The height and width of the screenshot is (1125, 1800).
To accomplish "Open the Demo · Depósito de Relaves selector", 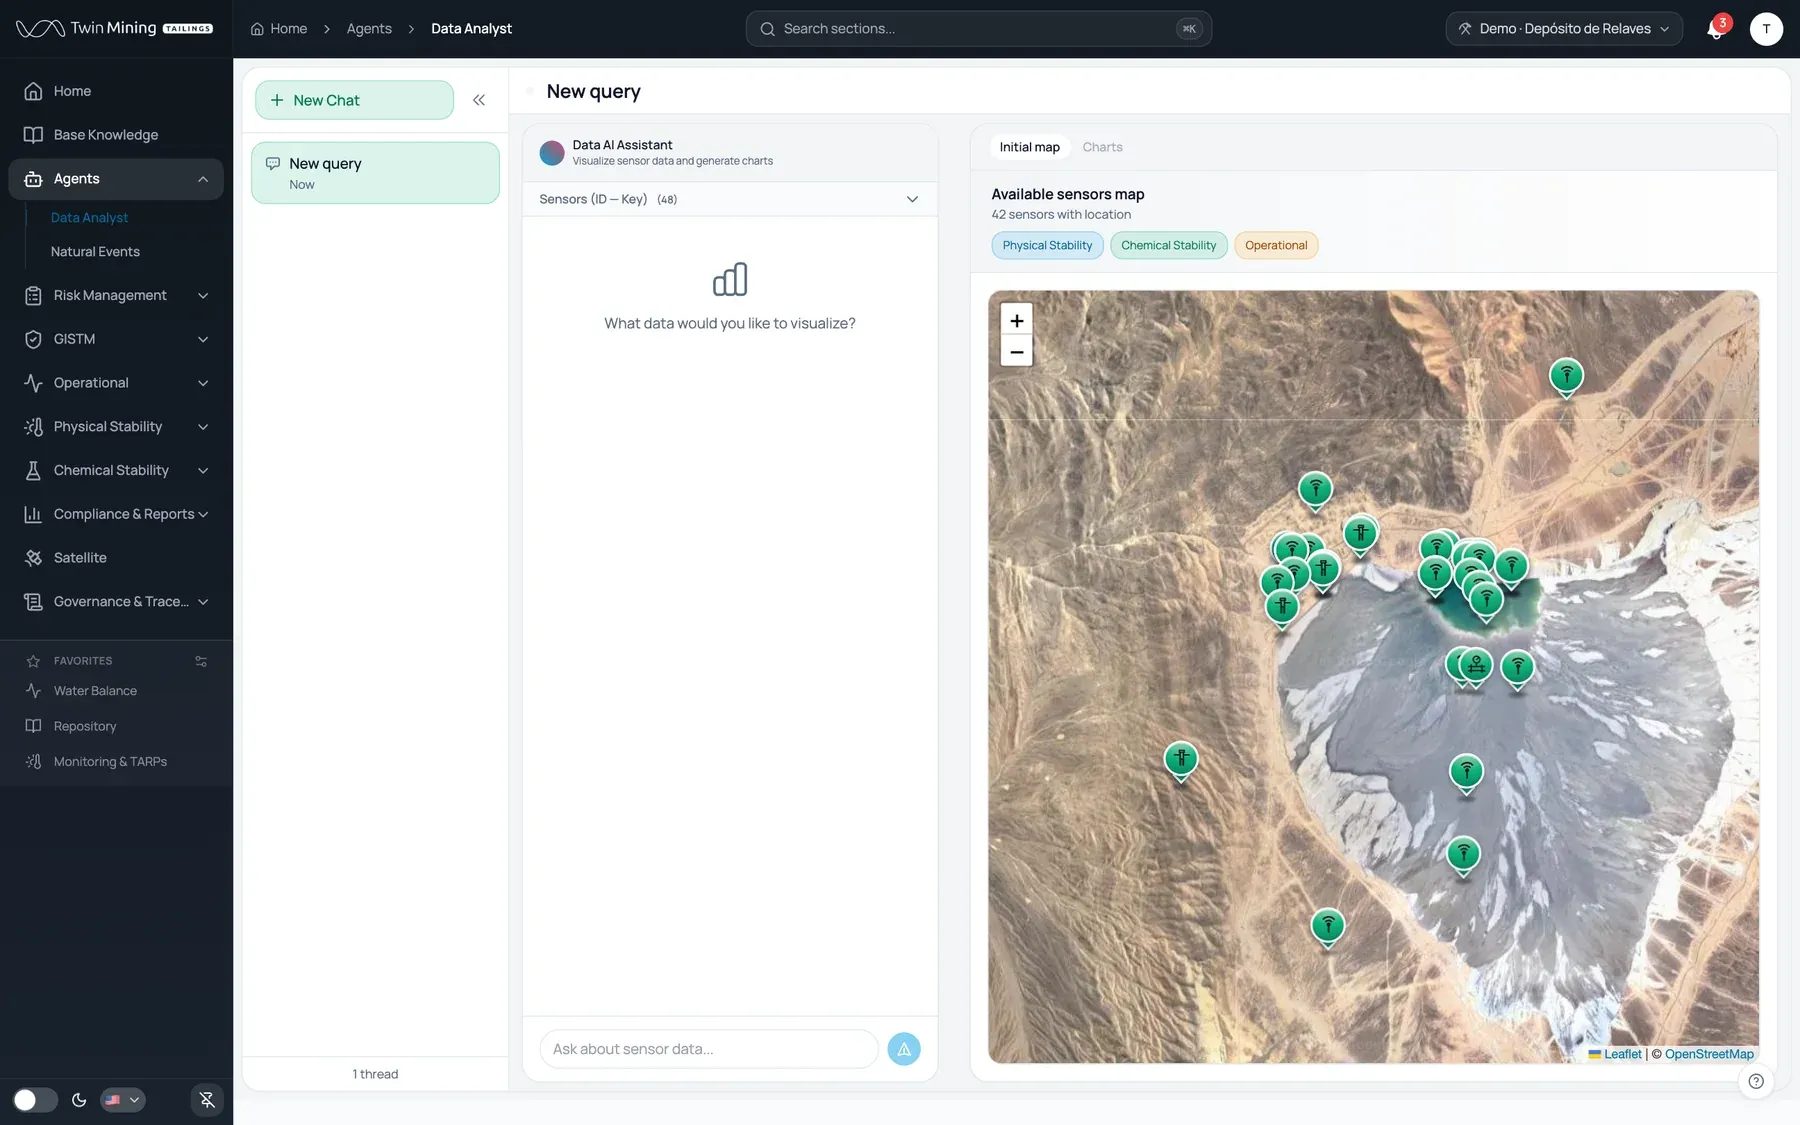I will [1564, 29].
